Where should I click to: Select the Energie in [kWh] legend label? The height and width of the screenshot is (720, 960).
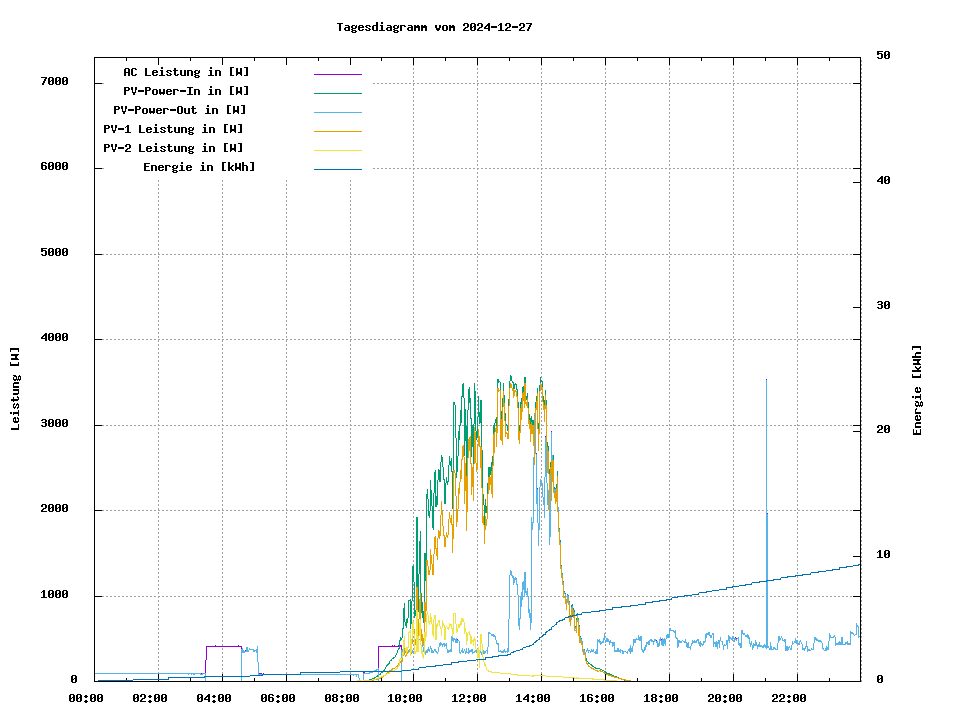click(199, 167)
